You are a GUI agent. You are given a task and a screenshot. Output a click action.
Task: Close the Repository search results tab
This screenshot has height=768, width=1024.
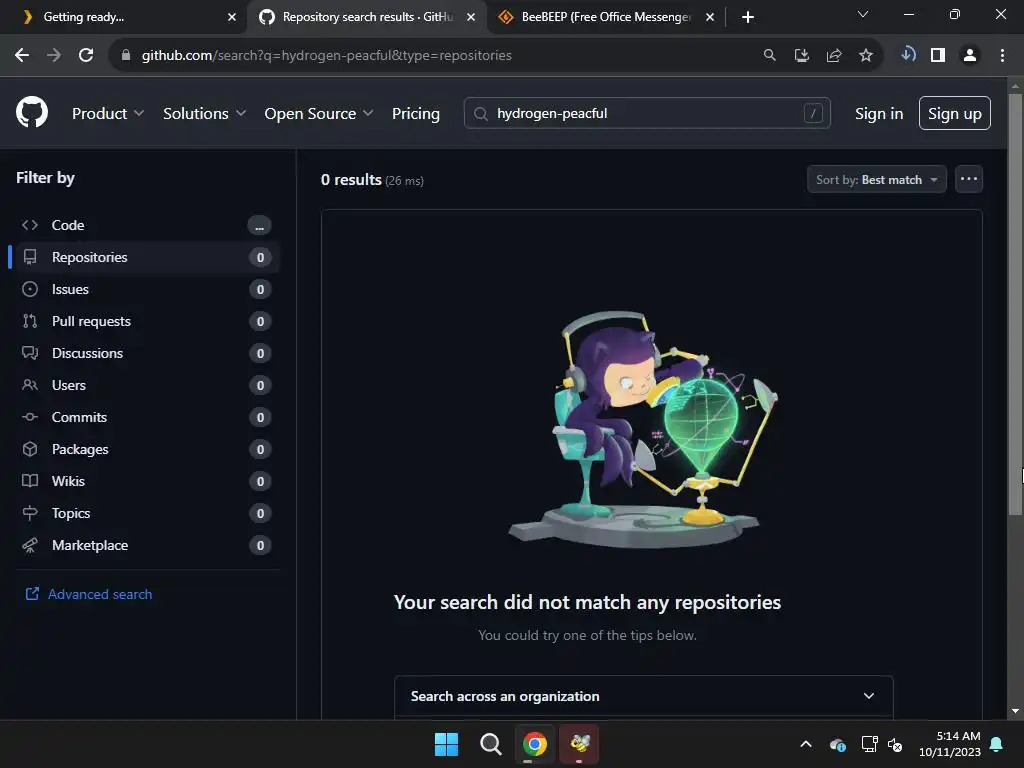point(471,17)
